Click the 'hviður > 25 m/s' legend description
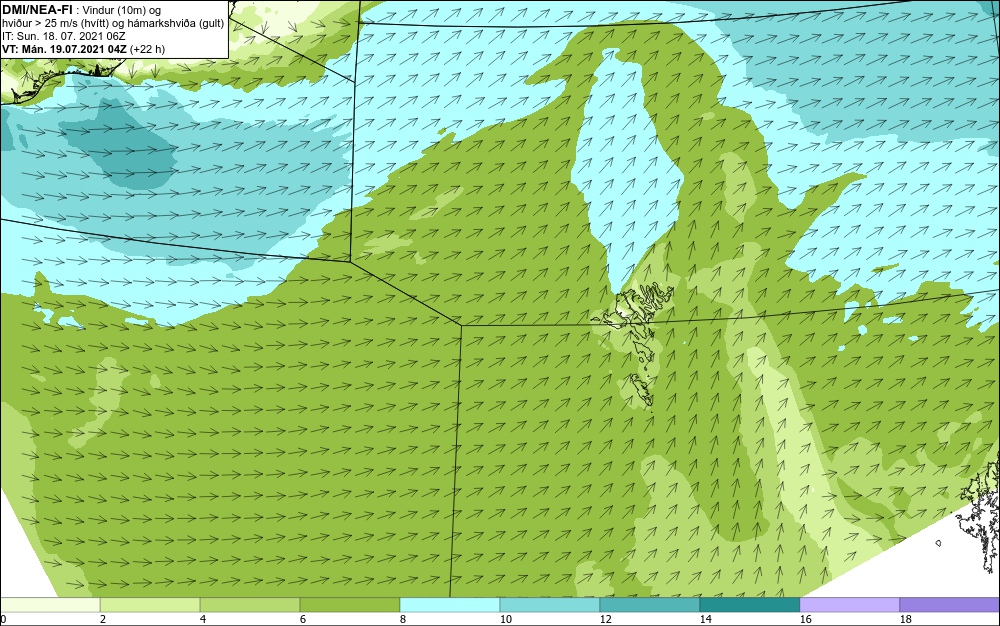The width and height of the screenshot is (1000, 626). coord(113,23)
